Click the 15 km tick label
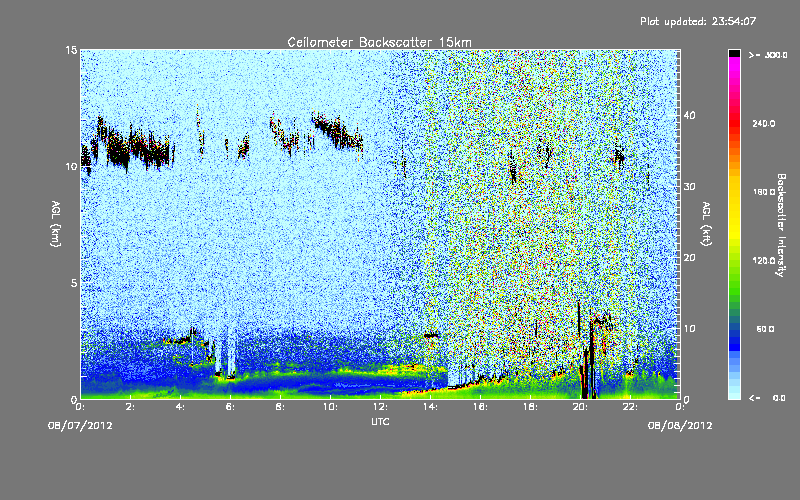 (x=71, y=50)
